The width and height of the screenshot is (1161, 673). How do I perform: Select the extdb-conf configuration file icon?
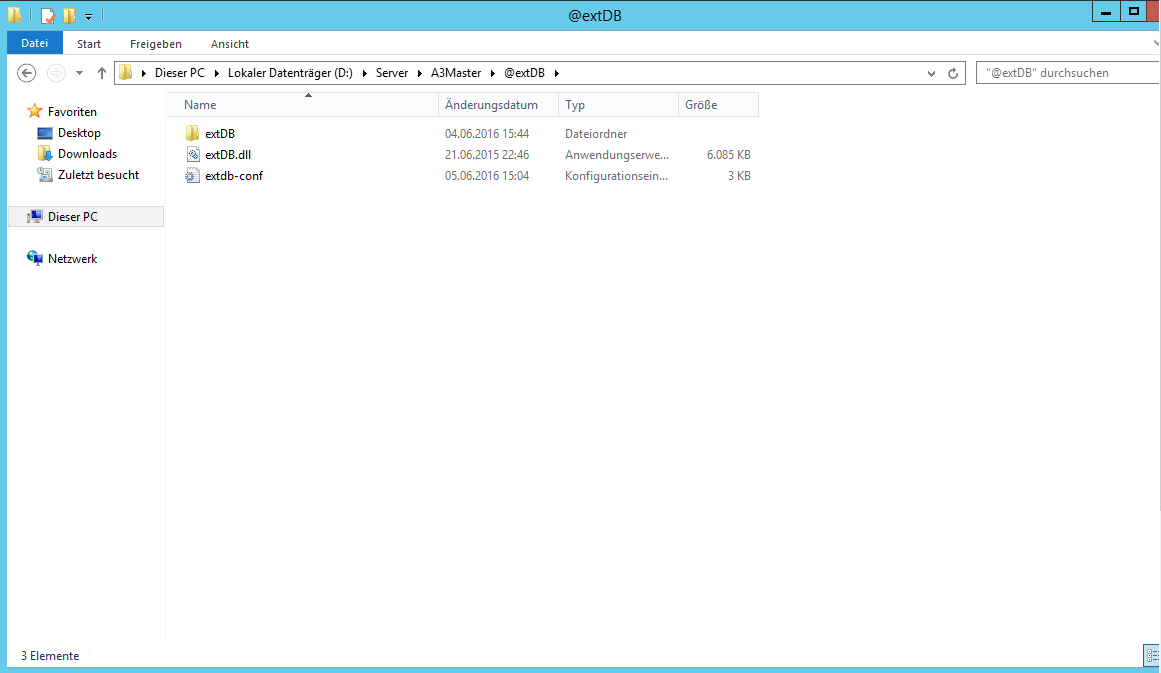[194, 176]
